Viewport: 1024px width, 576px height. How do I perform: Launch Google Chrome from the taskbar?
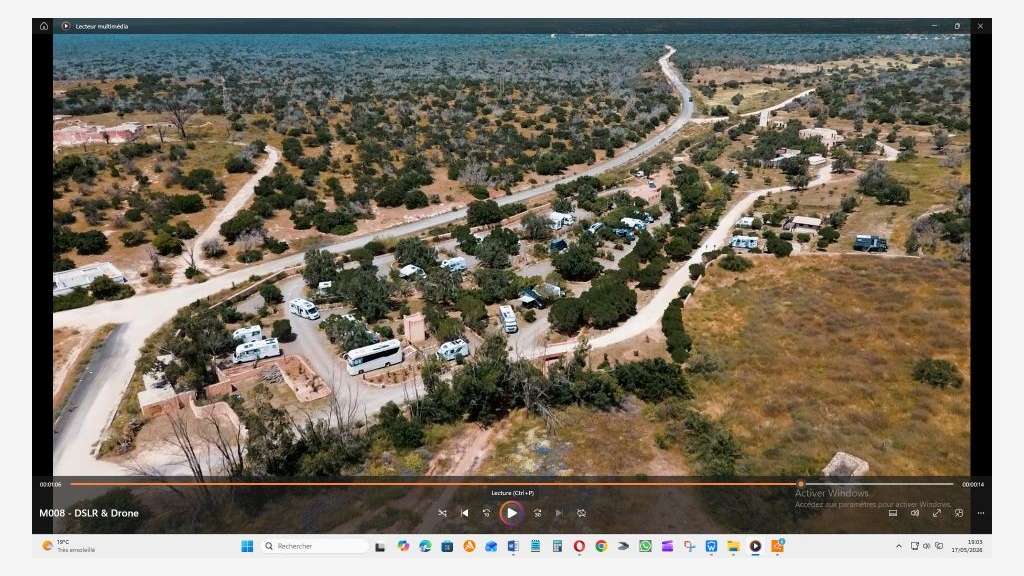[601, 546]
